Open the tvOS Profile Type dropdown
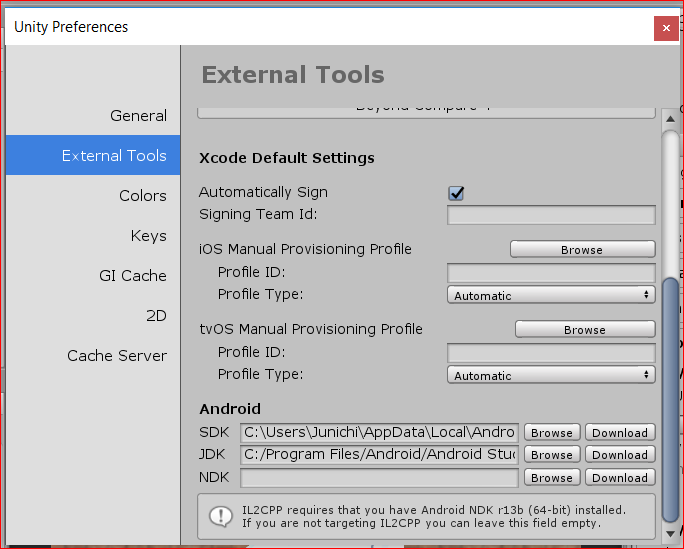The width and height of the screenshot is (684, 549). pyautogui.click(x=551, y=375)
